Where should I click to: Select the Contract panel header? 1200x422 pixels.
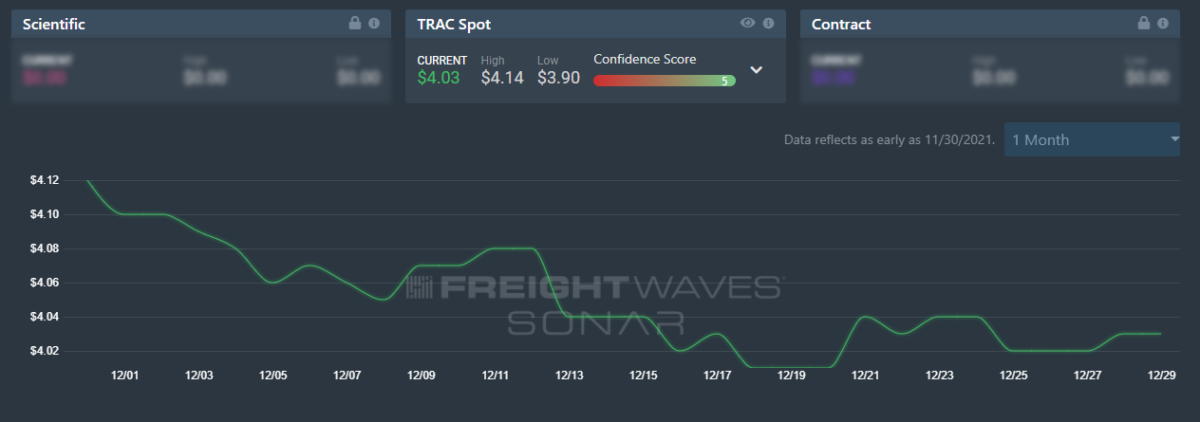pos(841,24)
